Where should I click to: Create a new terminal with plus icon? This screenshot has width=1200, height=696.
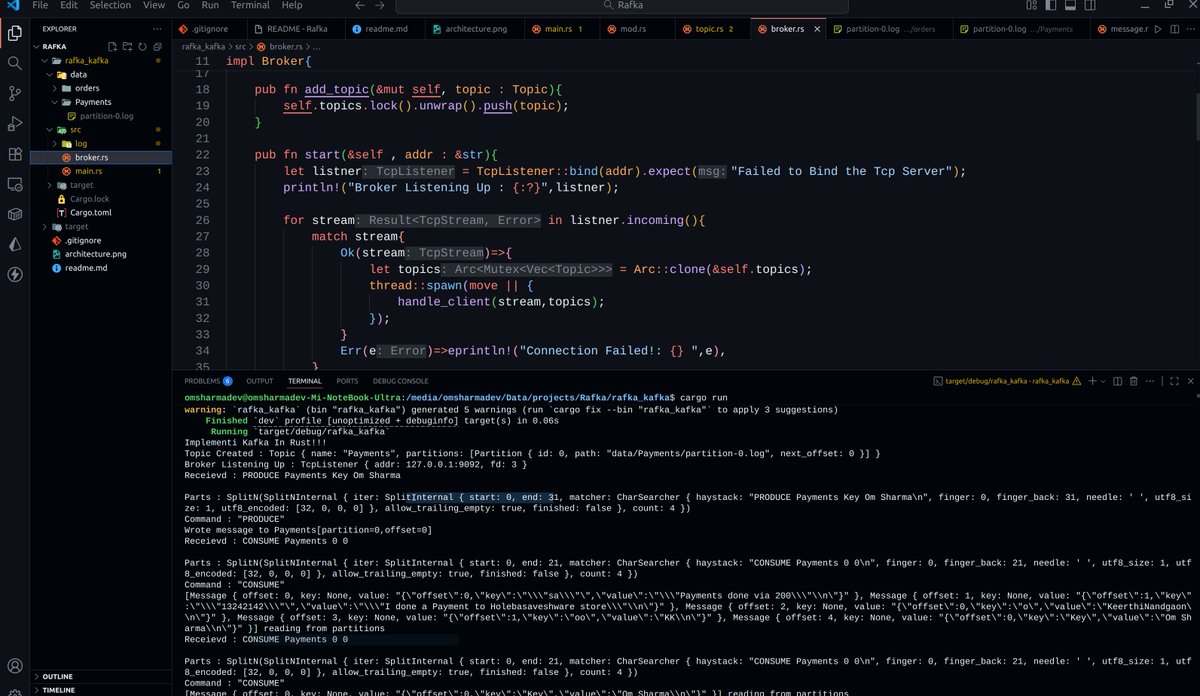[1091, 381]
